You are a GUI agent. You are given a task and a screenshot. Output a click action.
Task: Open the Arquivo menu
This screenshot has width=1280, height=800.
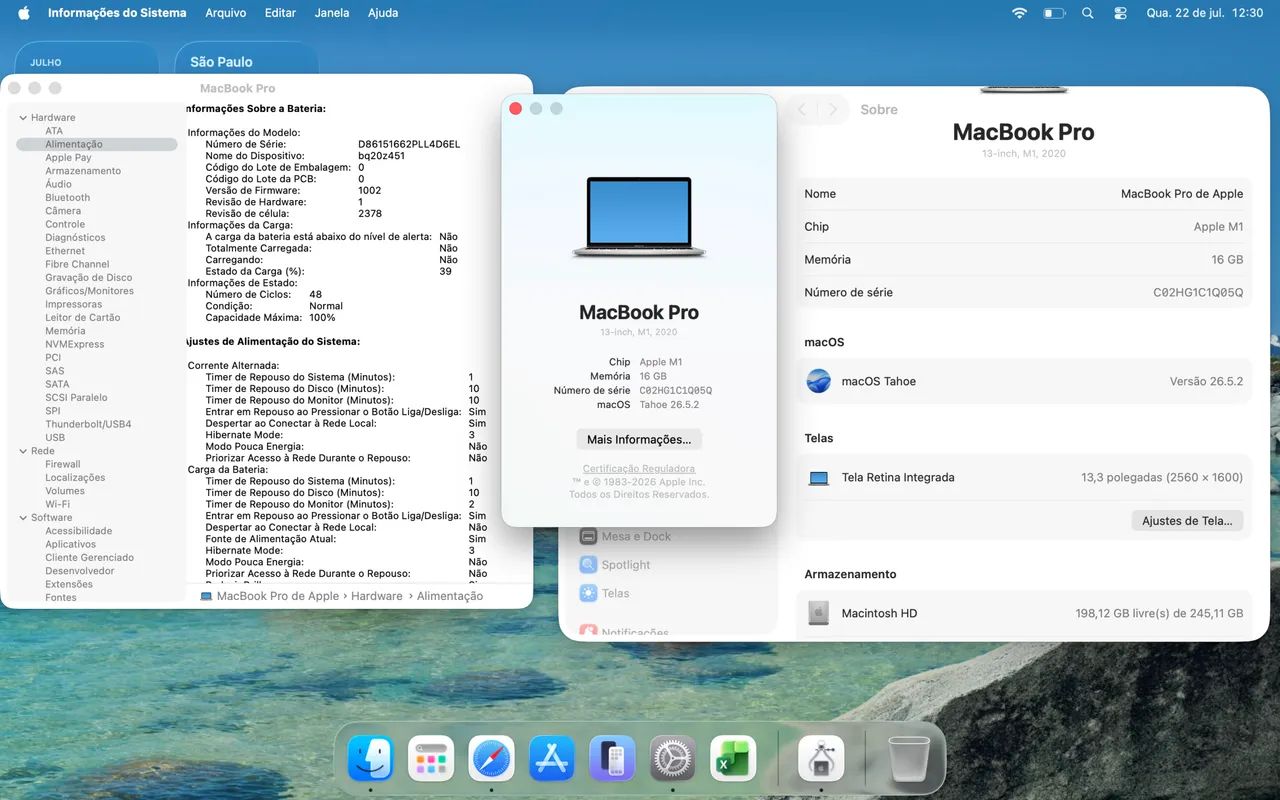point(226,13)
